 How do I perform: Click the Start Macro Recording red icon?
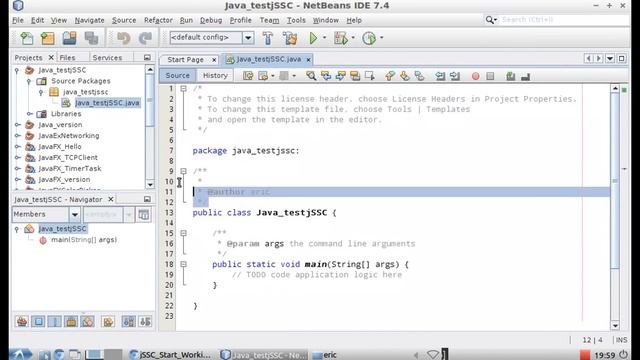pyautogui.click(x=476, y=76)
